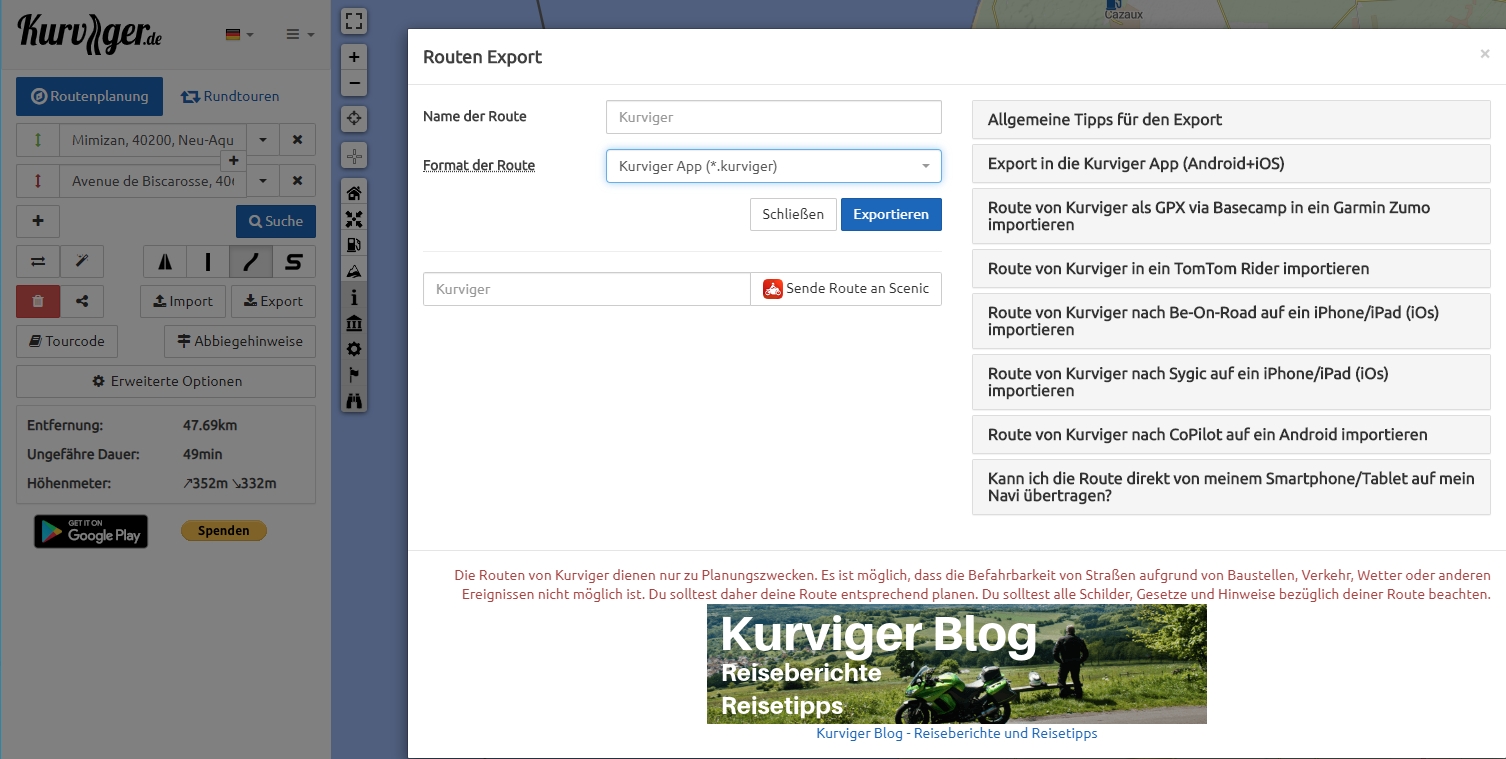Image resolution: width=1506 pixels, height=759 pixels.
Task: Click the gear icon in map toolbar
Action: 354,349
